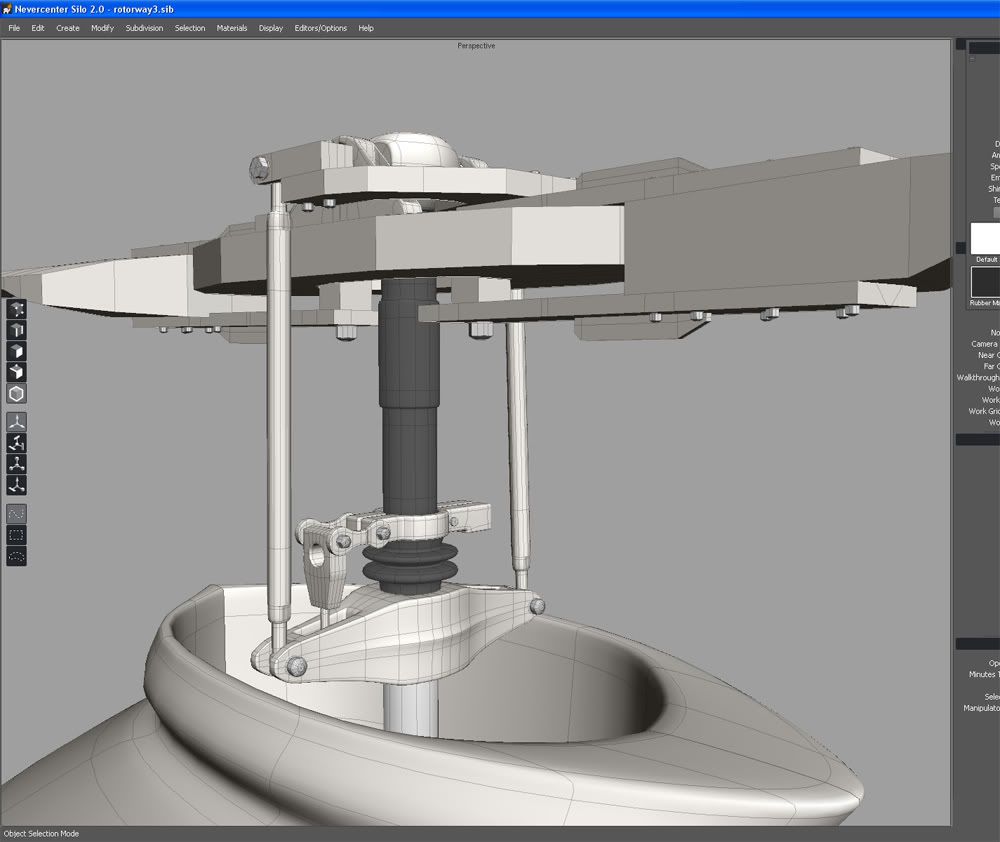Click the Editors/Options menu
Viewport: 1000px width, 842px height.
320,28
